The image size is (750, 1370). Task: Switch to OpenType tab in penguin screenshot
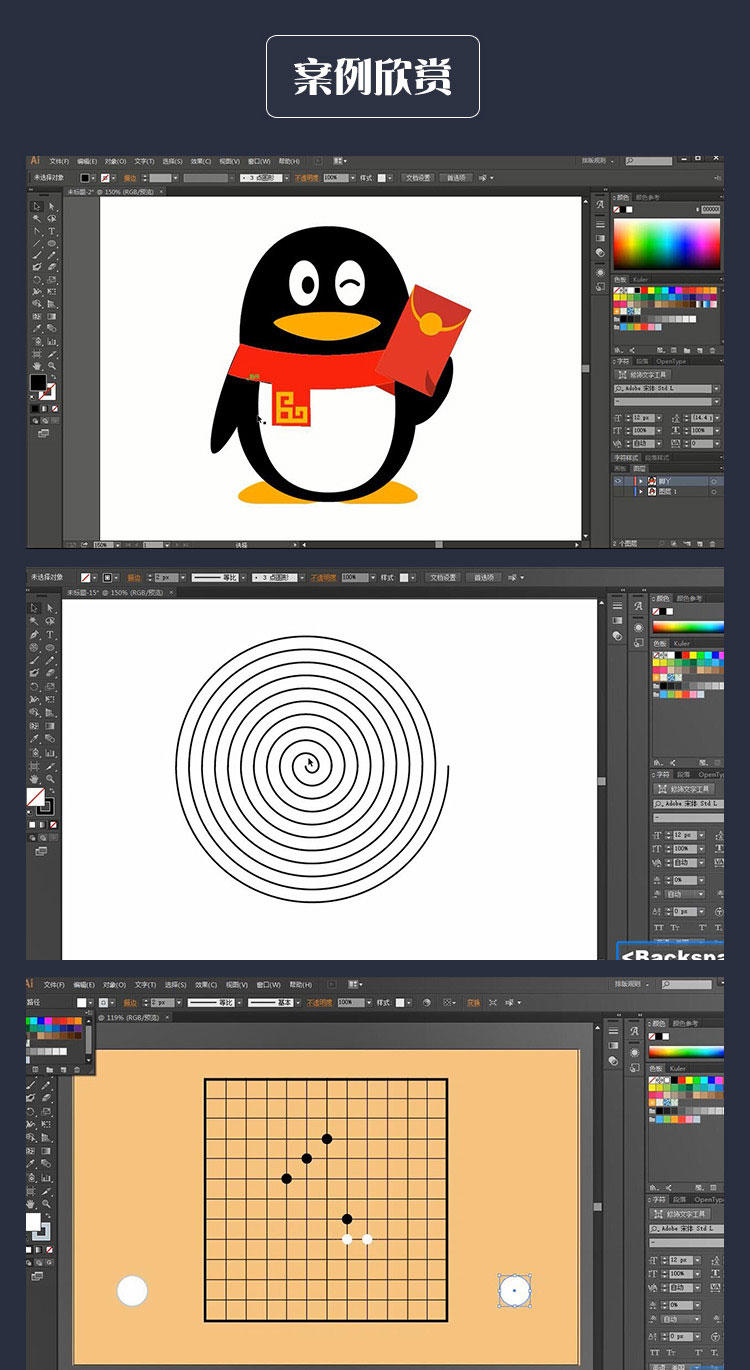671,361
